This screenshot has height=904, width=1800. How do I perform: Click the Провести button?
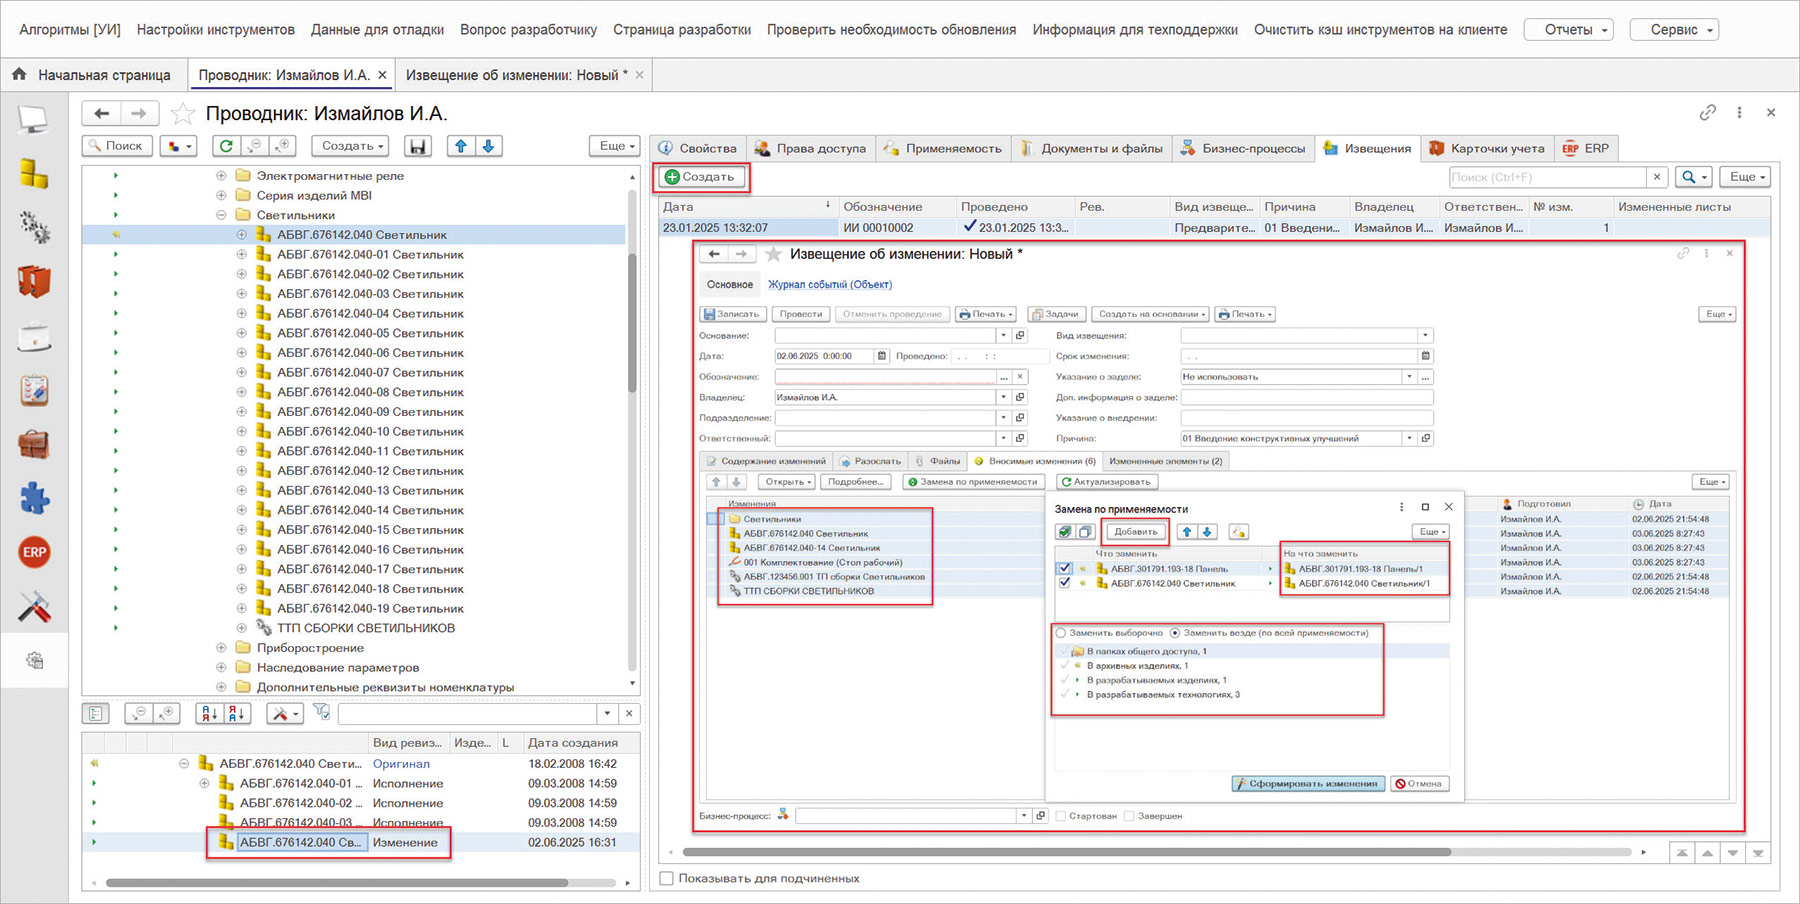coord(801,314)
